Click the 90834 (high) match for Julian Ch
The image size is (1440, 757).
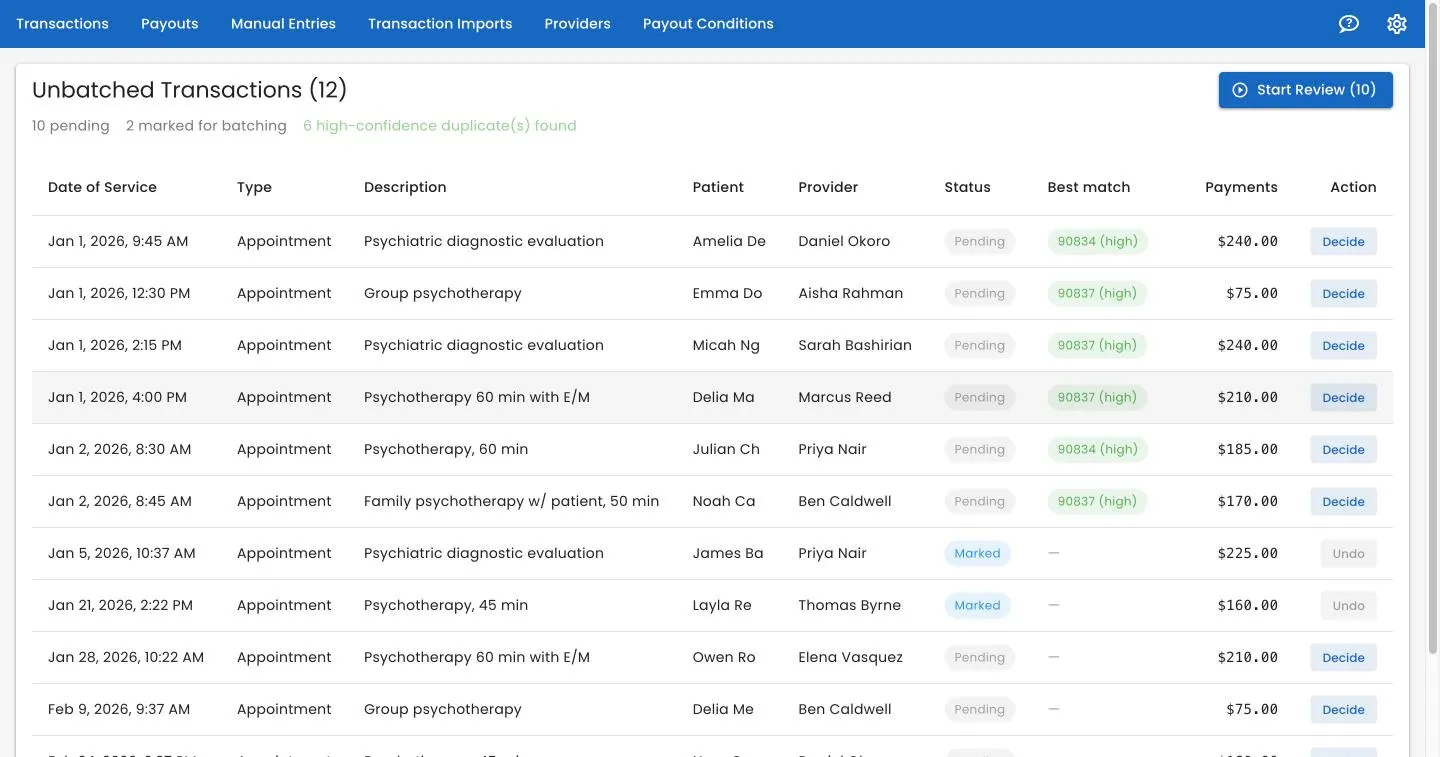(1097, 449)
